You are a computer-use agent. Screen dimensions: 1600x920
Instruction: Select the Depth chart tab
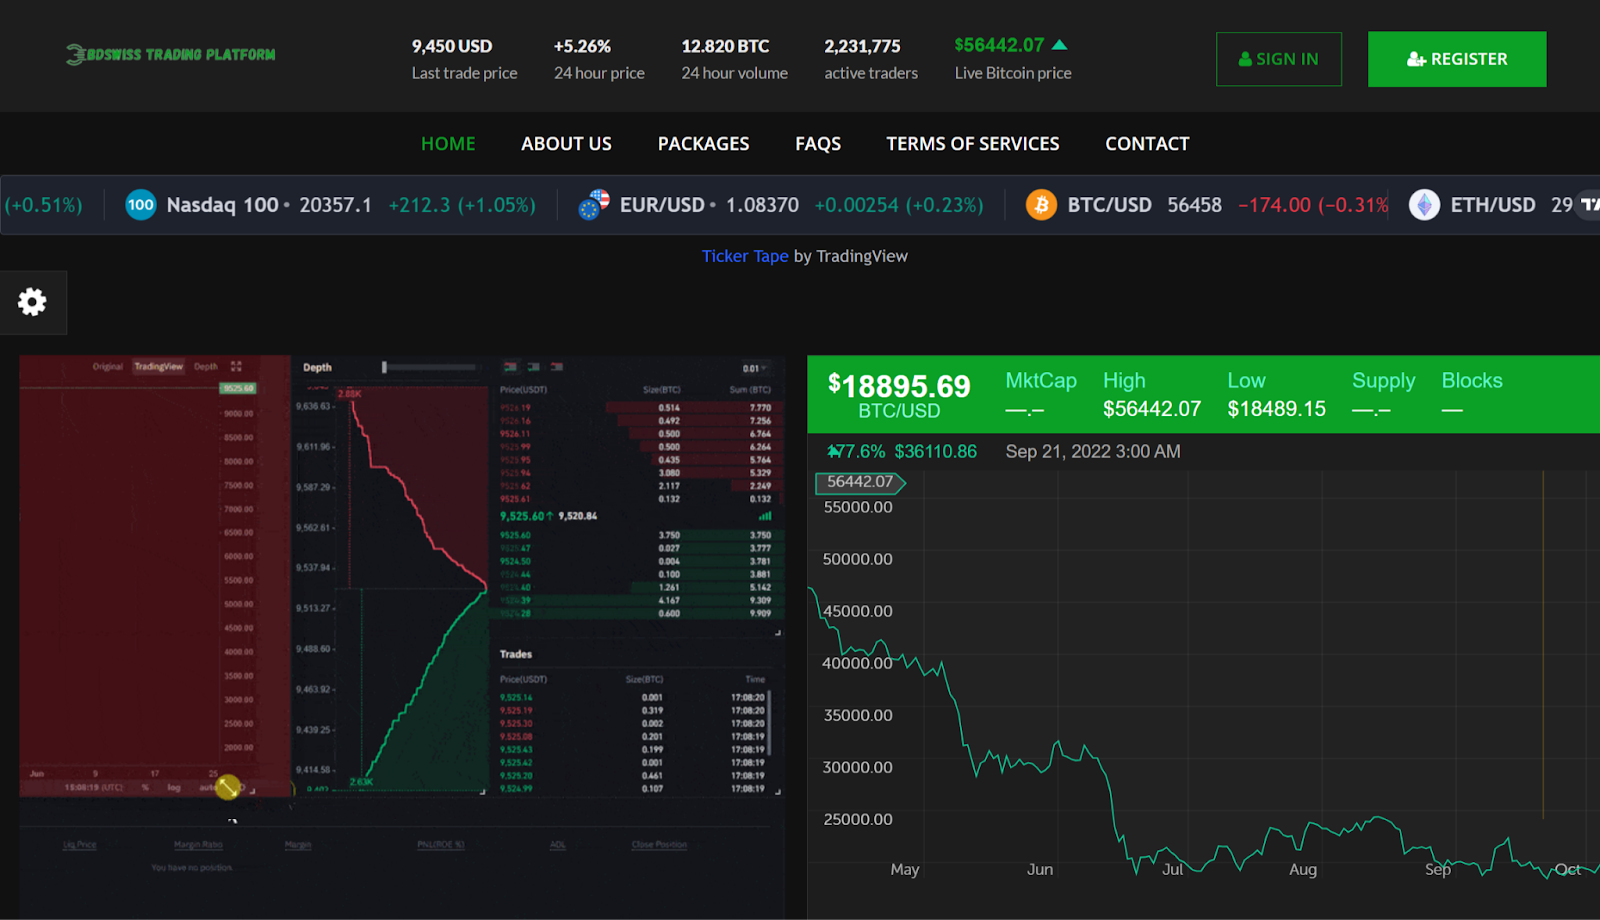(206, 366)
